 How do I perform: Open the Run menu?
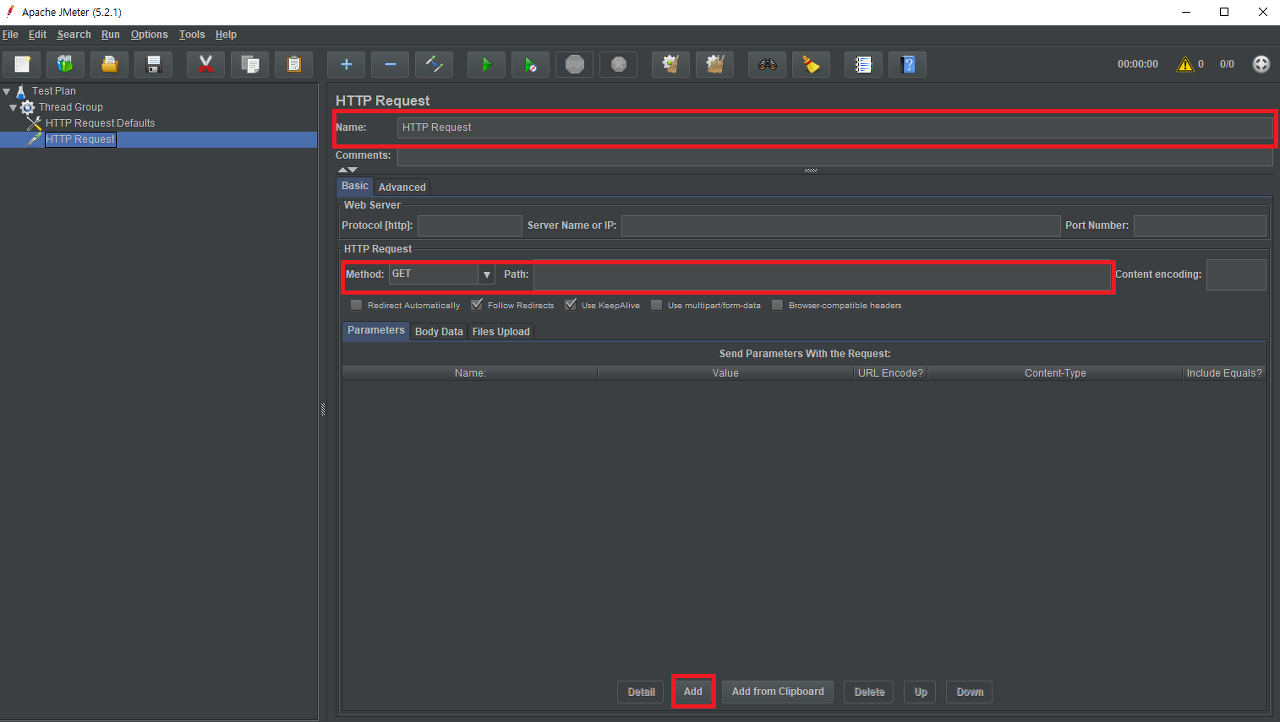111,34
